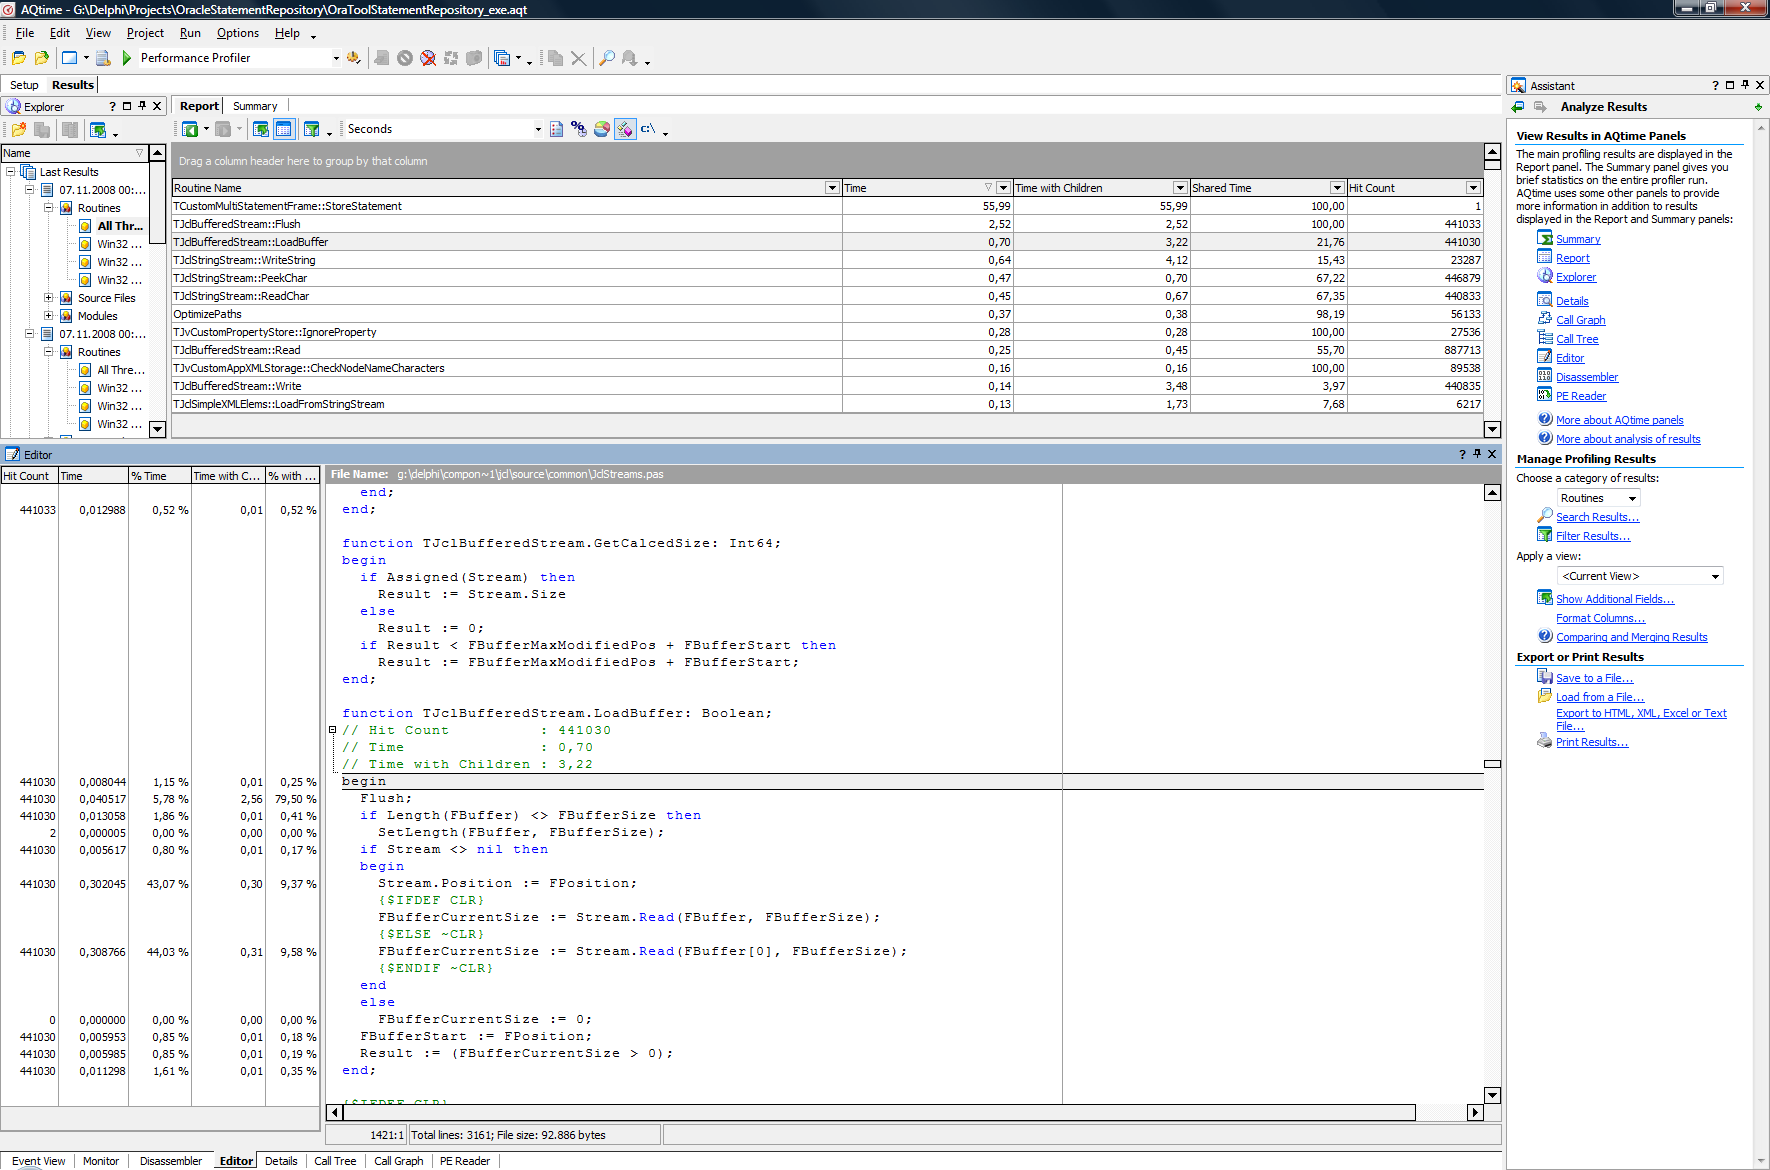This screenshot has width=1770, height=1170.
Task: Toggle the pin on the Explorer panel
Action: click(x=142, y=106)
